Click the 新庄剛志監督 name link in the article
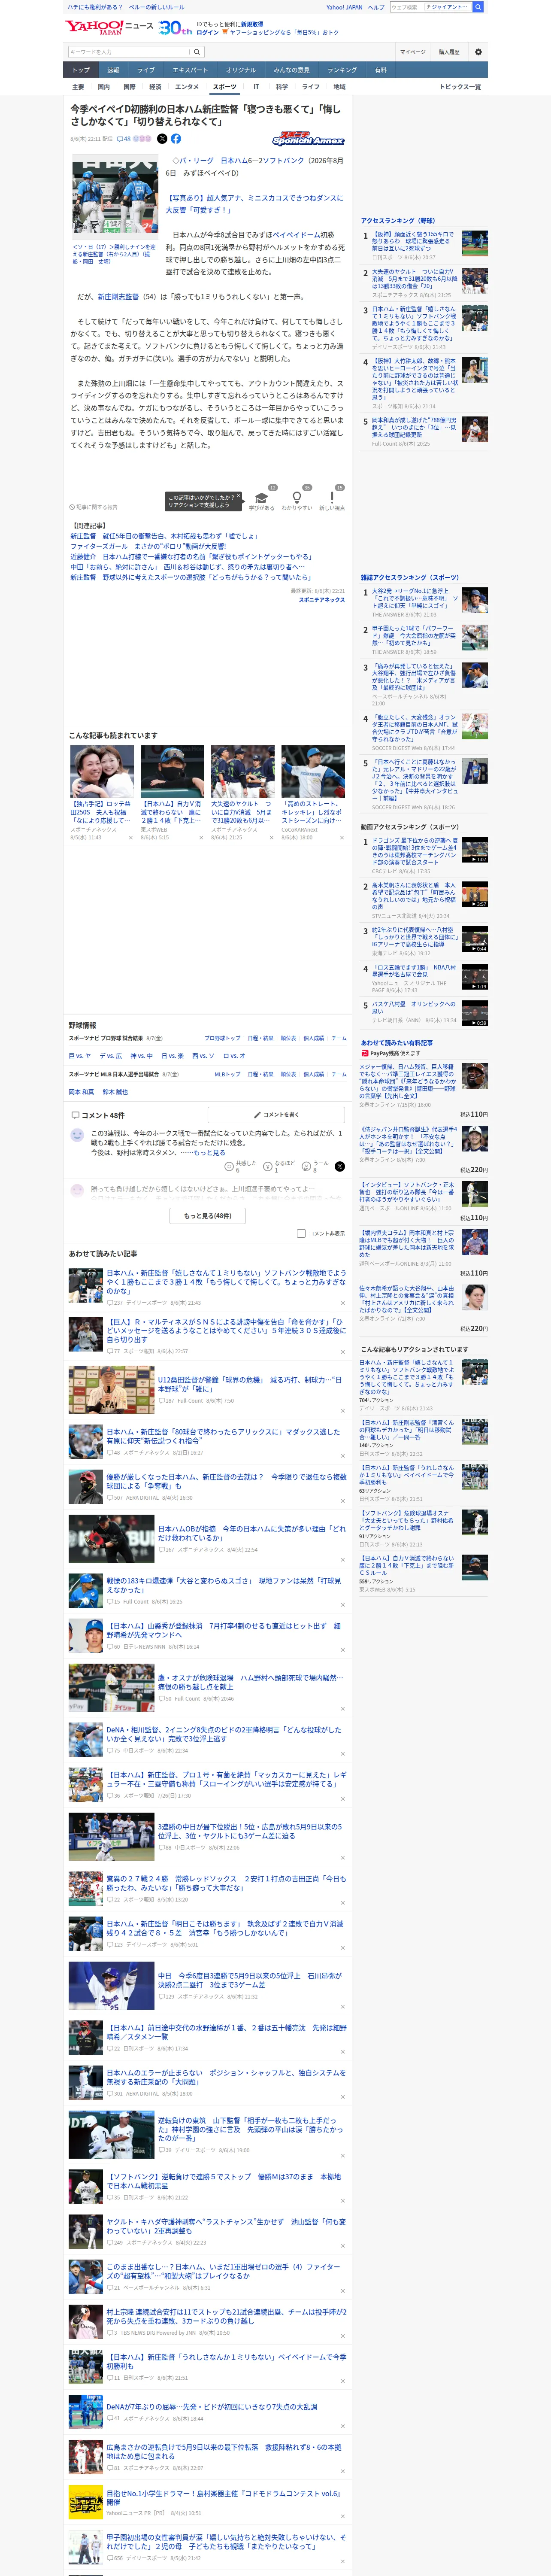This screenshot has height=2576, width=551. [x=119, y=297]
